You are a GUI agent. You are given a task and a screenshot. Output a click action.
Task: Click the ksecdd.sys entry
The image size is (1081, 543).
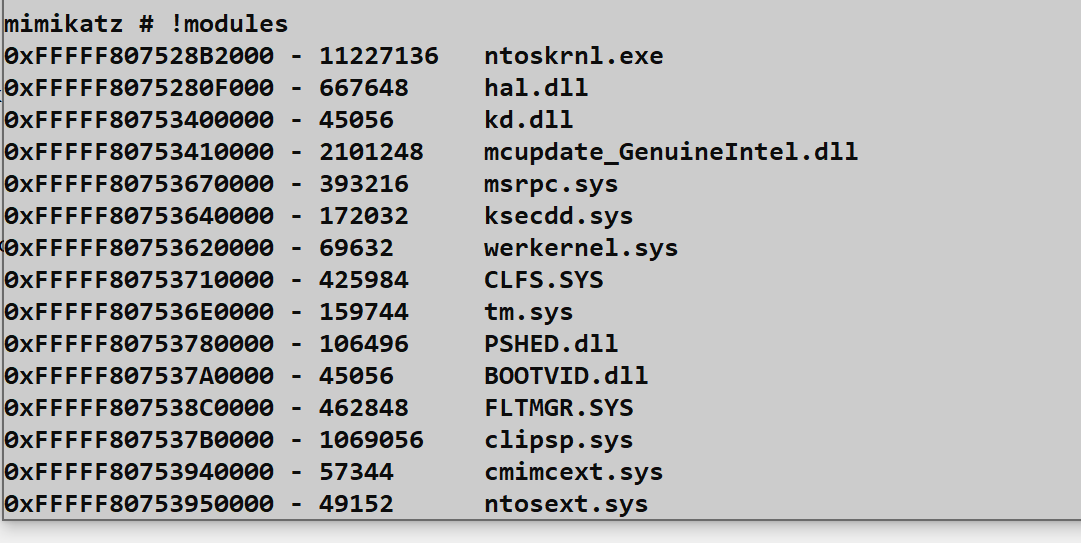[x=558, y=216]
